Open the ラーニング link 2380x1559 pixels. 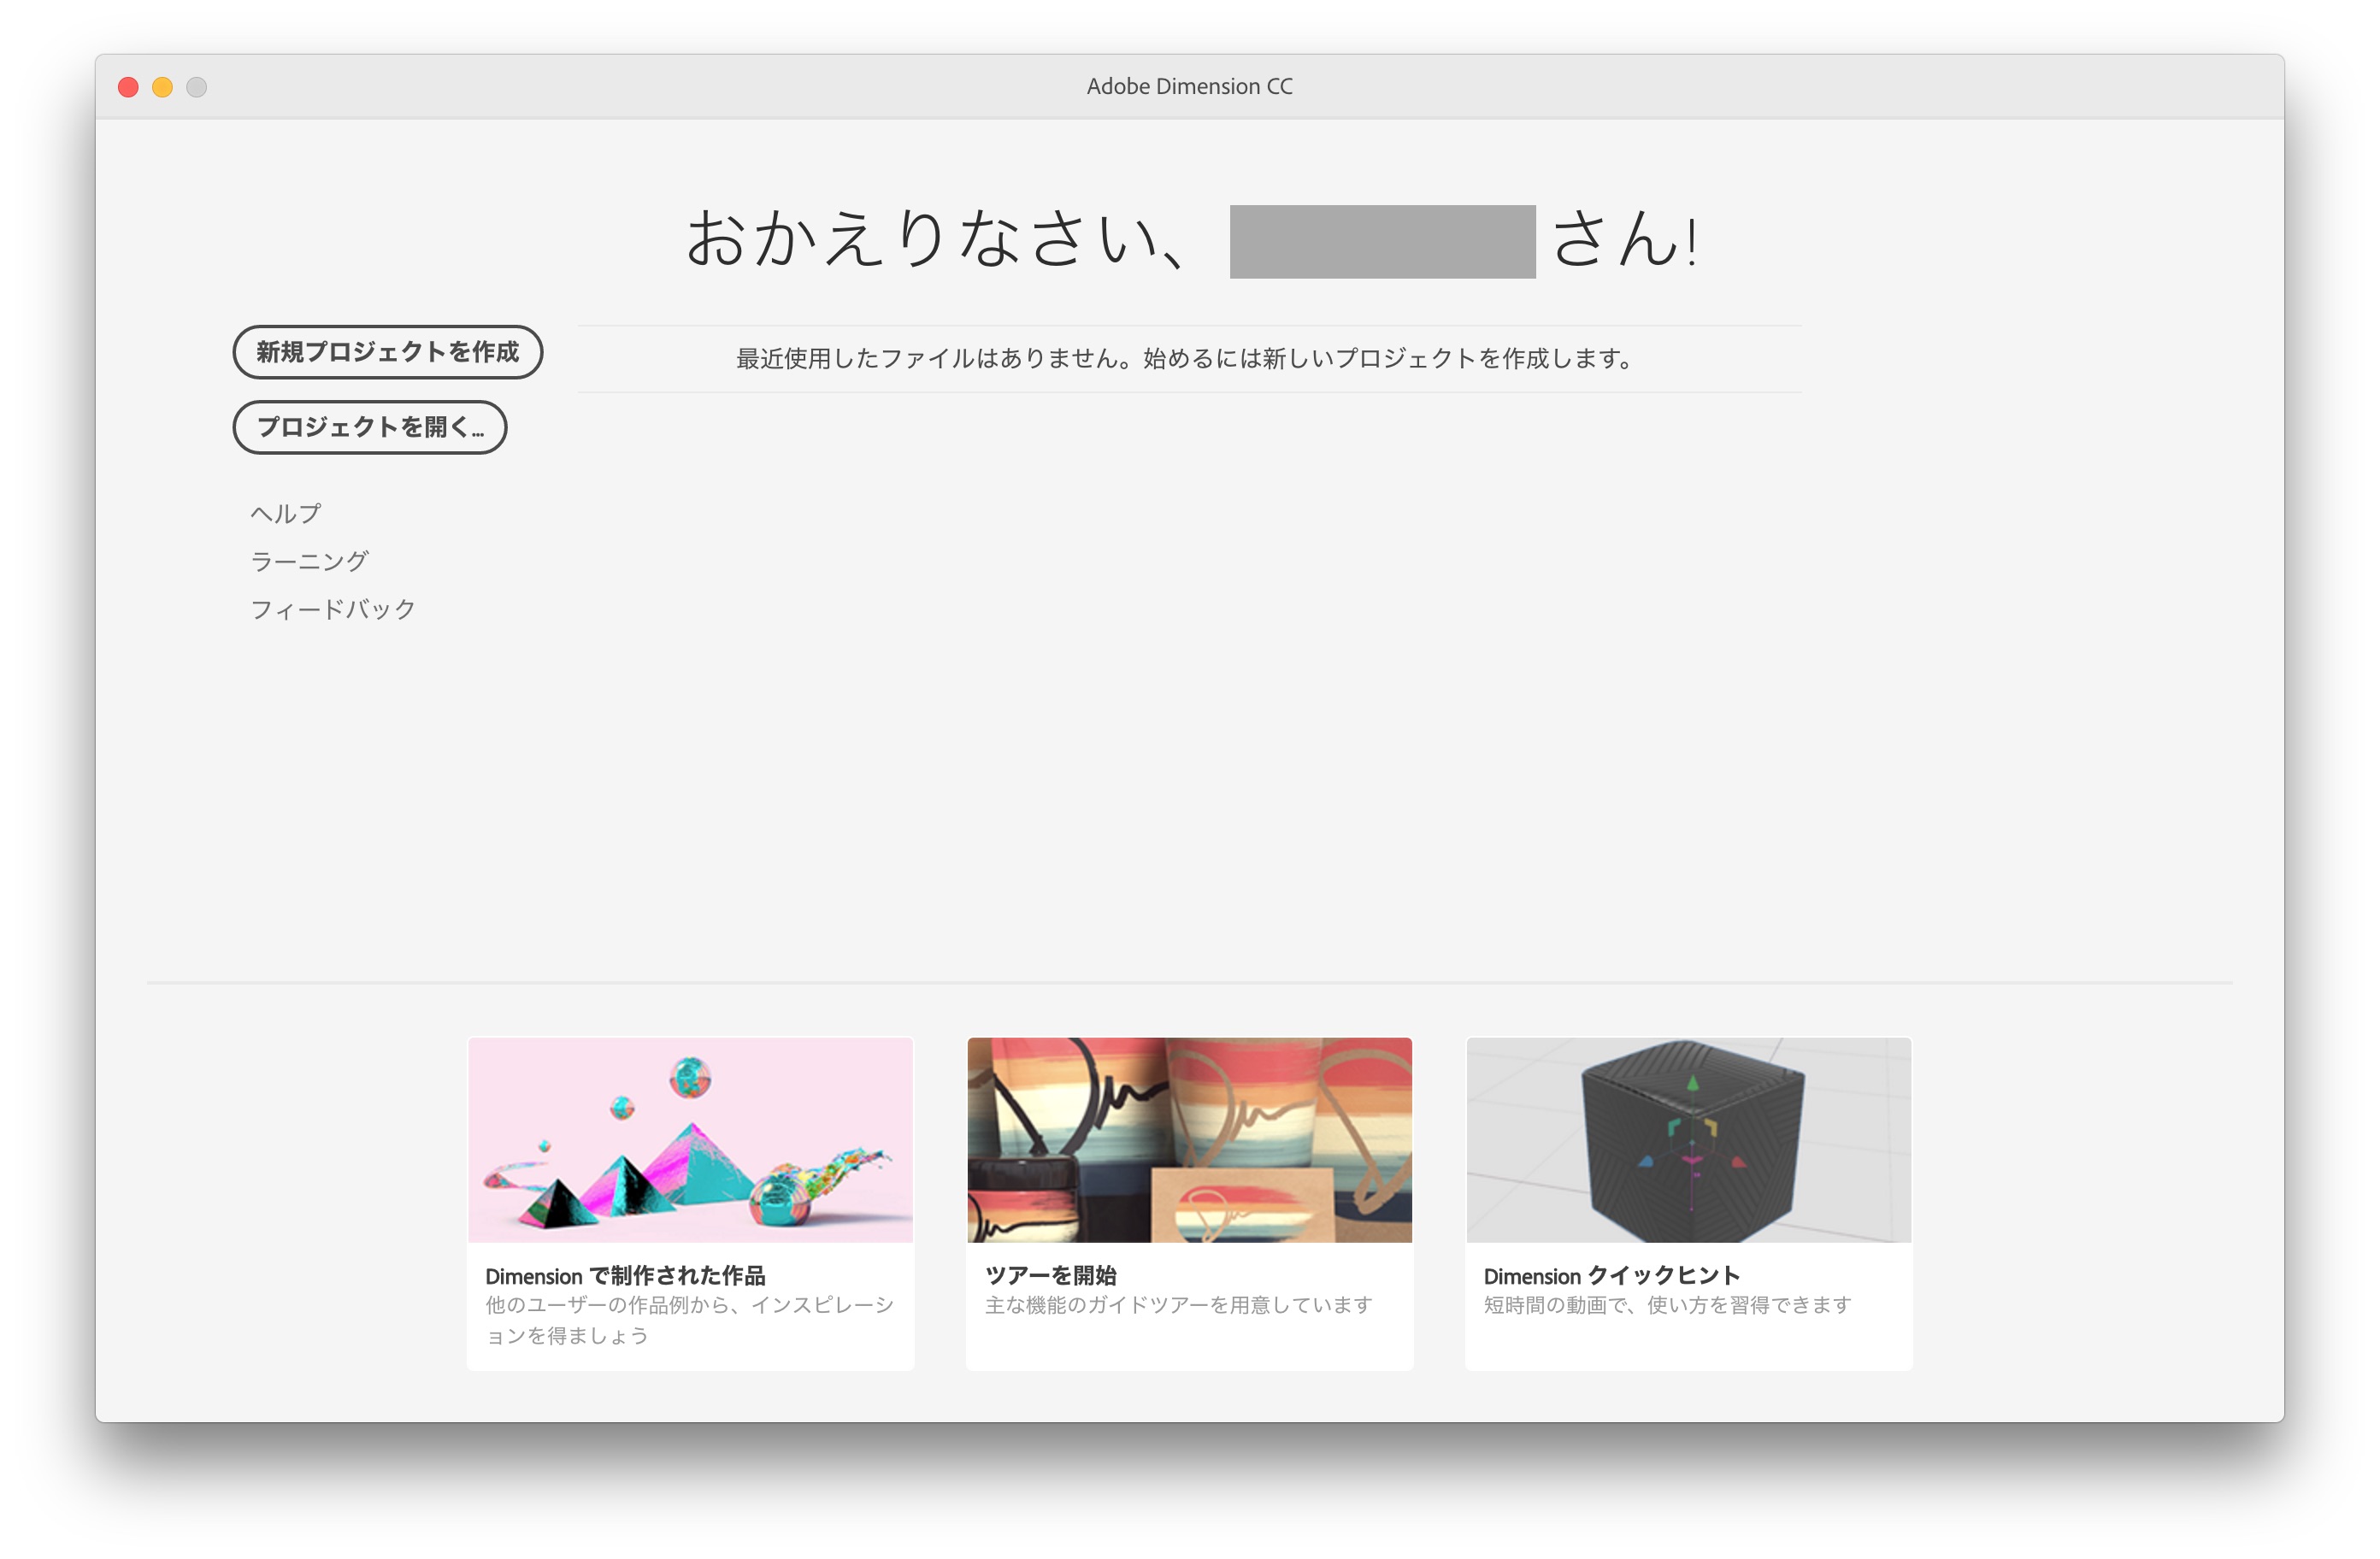309,561
